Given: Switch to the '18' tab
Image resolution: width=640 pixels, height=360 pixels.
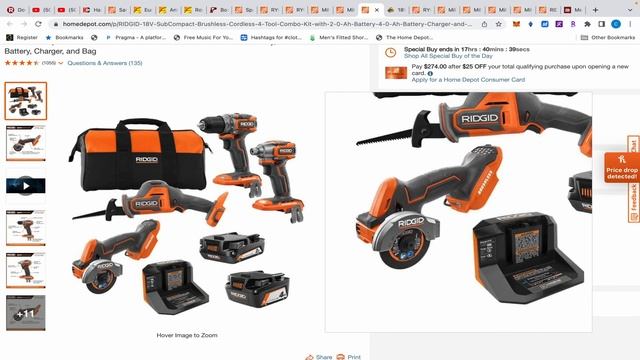Looking at the screenshot, I should (x=396, y=9).
